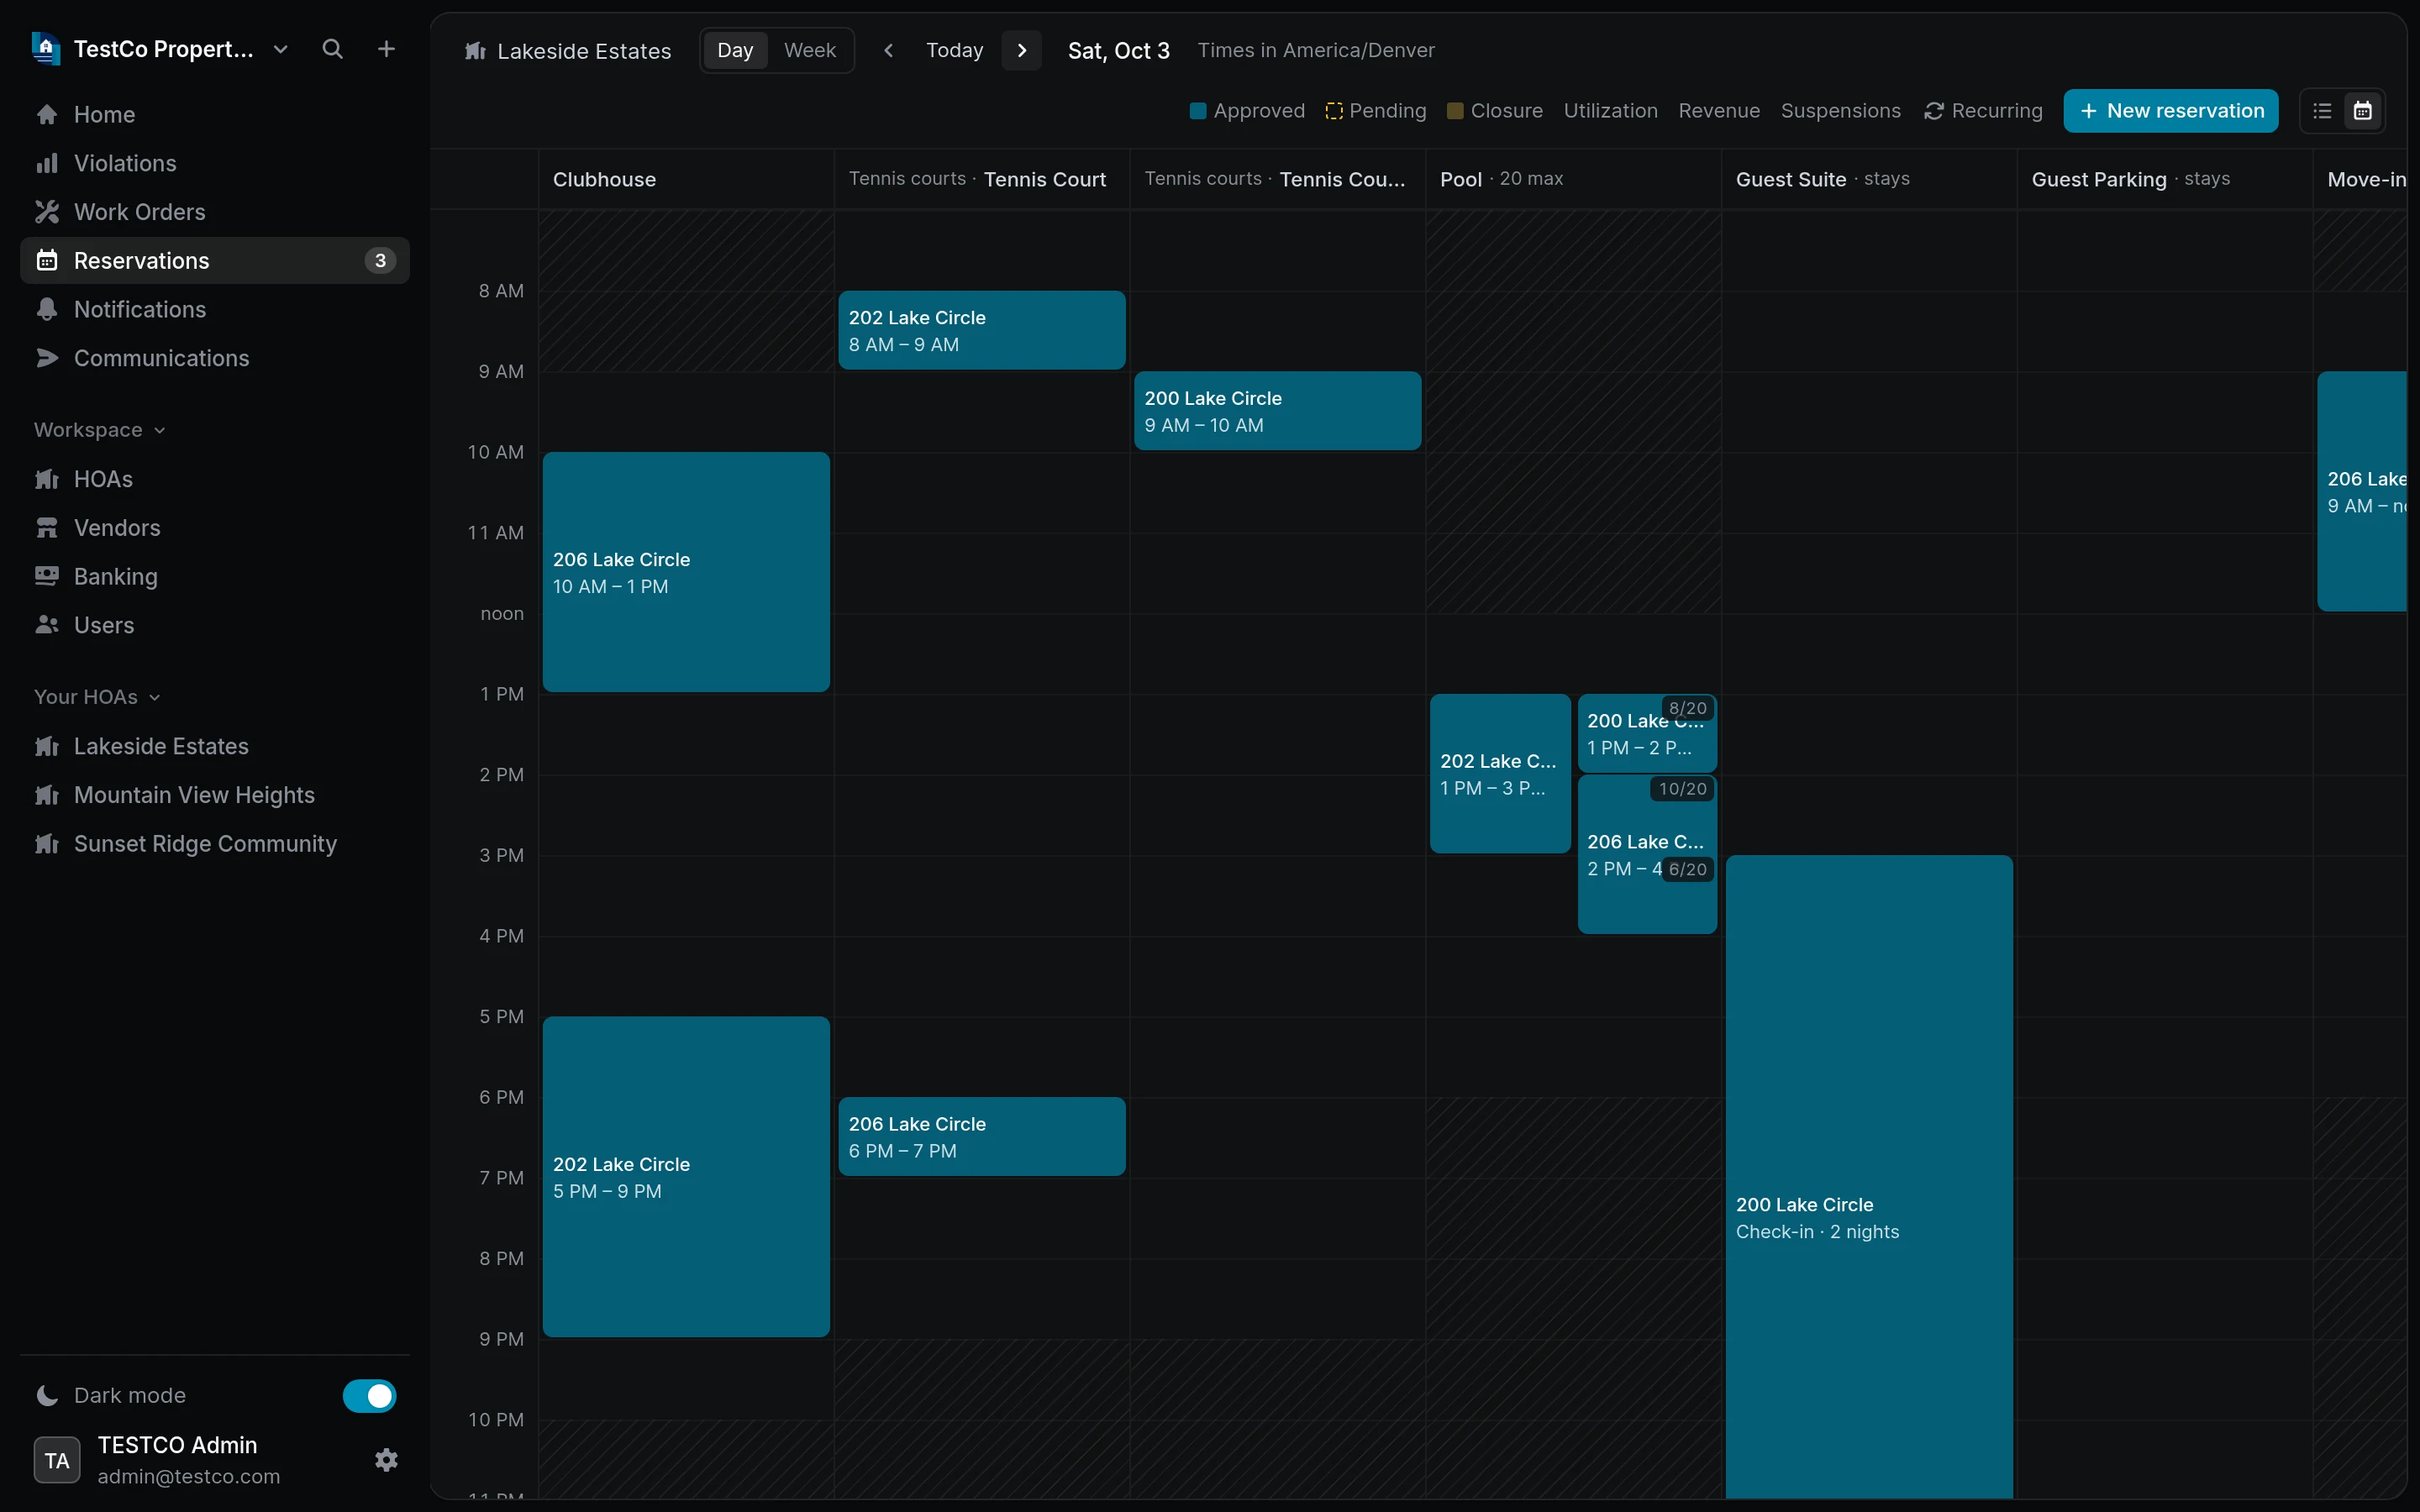Collapse the Workspace section
2420x1512 pixels.
pyautogui.click(x=99, y=430)
